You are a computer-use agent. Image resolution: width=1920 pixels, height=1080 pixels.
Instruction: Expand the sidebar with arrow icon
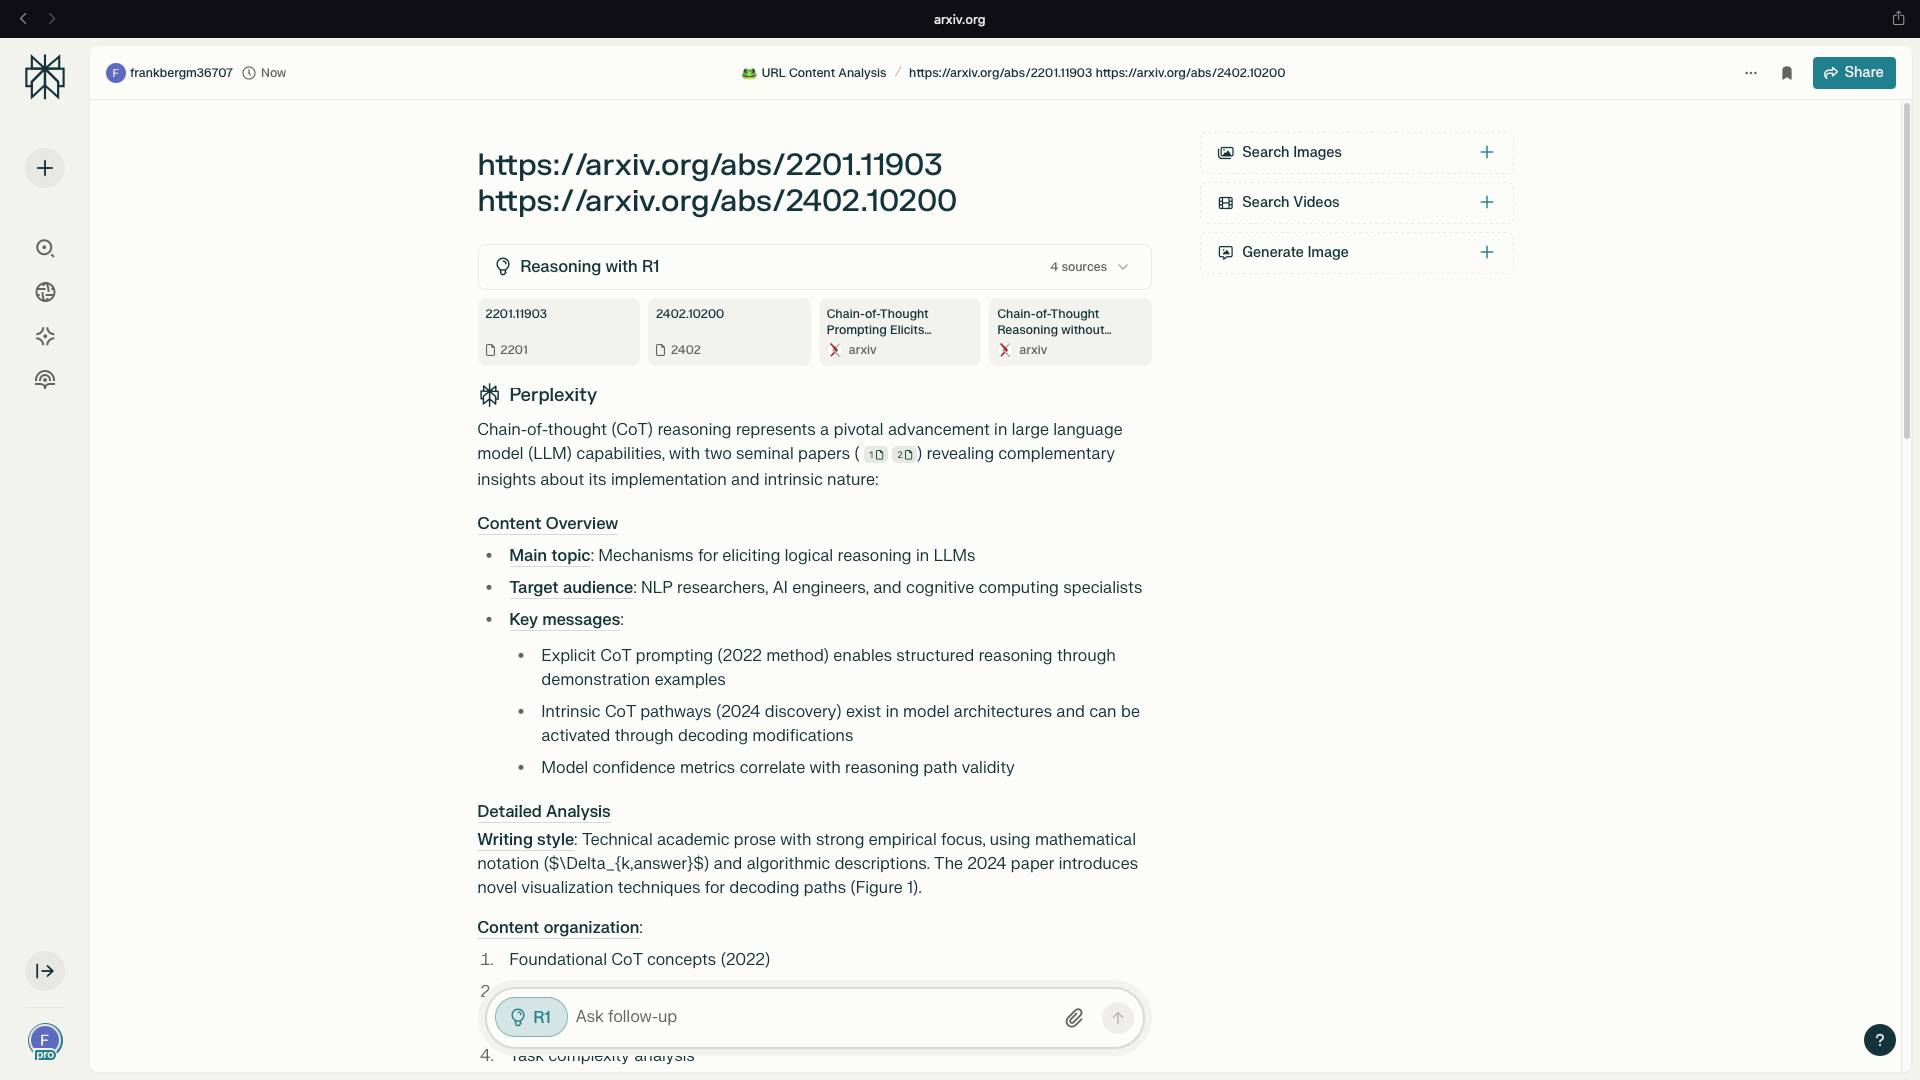tap(45, 971)
